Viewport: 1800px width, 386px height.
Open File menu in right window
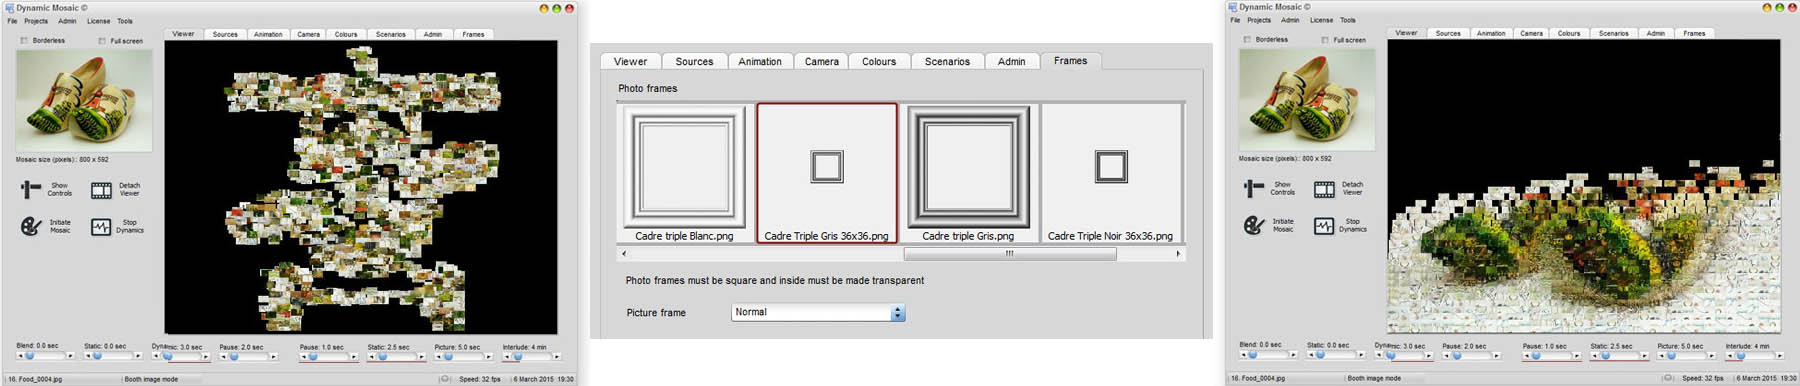click(x=1235, y=20)
